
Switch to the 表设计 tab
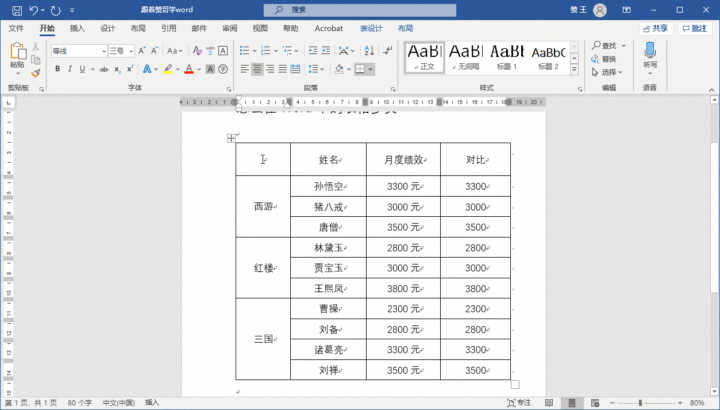(x=371, y=28)
